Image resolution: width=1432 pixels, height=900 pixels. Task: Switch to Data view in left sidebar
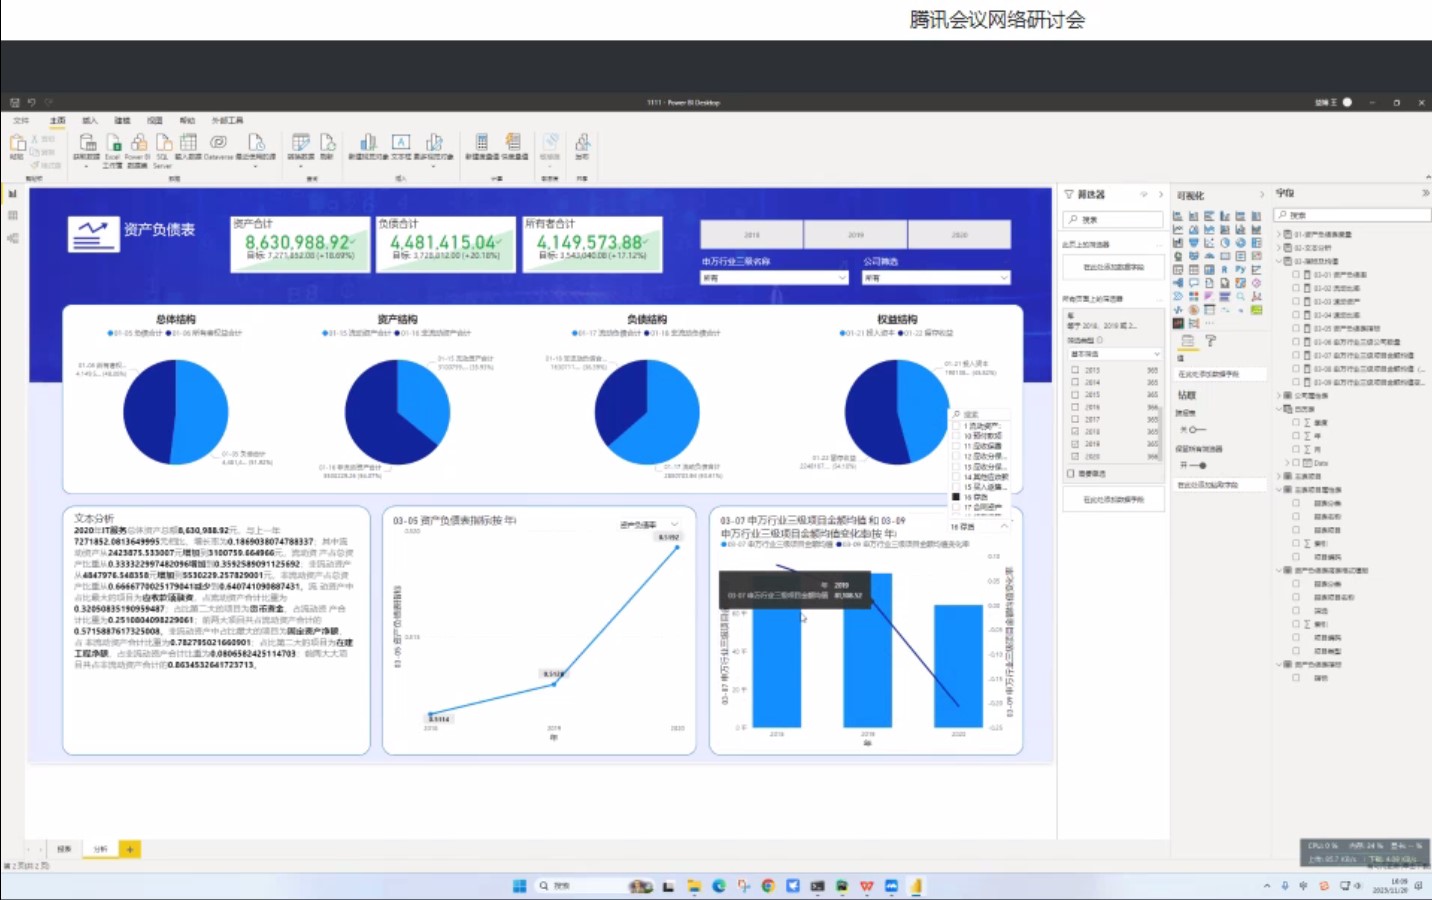pyautogui.click(x=13, y=215)
